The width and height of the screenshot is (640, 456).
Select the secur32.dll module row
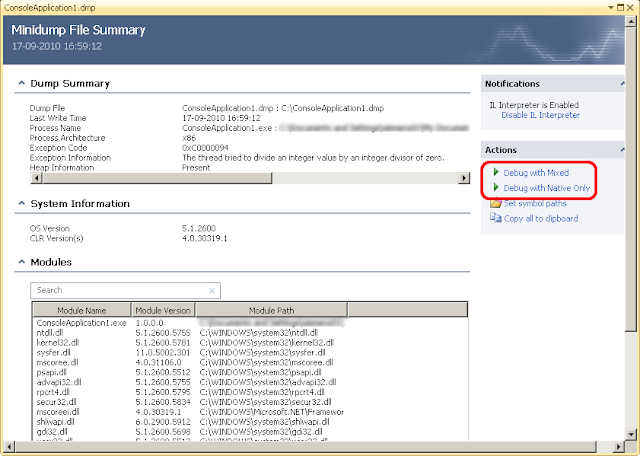click(250, 402)
